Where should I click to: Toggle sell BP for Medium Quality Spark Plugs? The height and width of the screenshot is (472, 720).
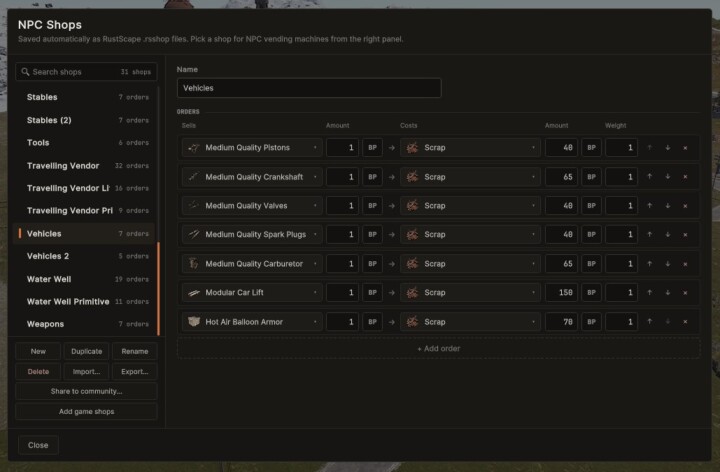[x=372, y=235]
